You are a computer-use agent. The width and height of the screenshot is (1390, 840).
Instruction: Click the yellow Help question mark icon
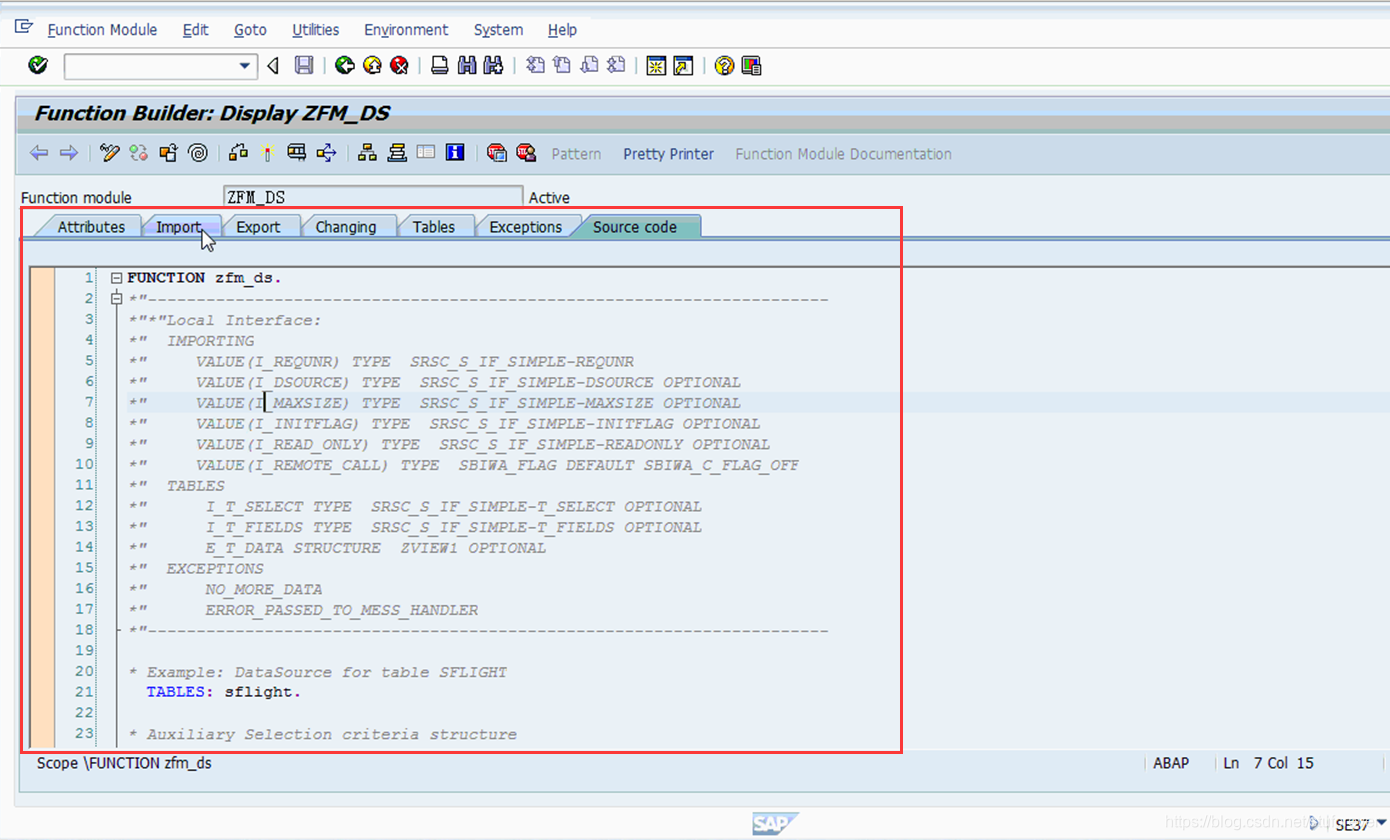tap(724, 66)
